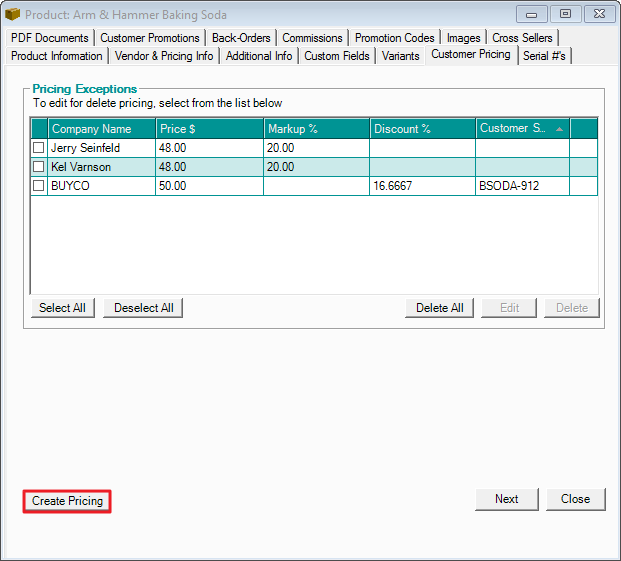Go to the Promotion Codes tab
Viewport: 621px width, 561px height.
click(394, 38)
